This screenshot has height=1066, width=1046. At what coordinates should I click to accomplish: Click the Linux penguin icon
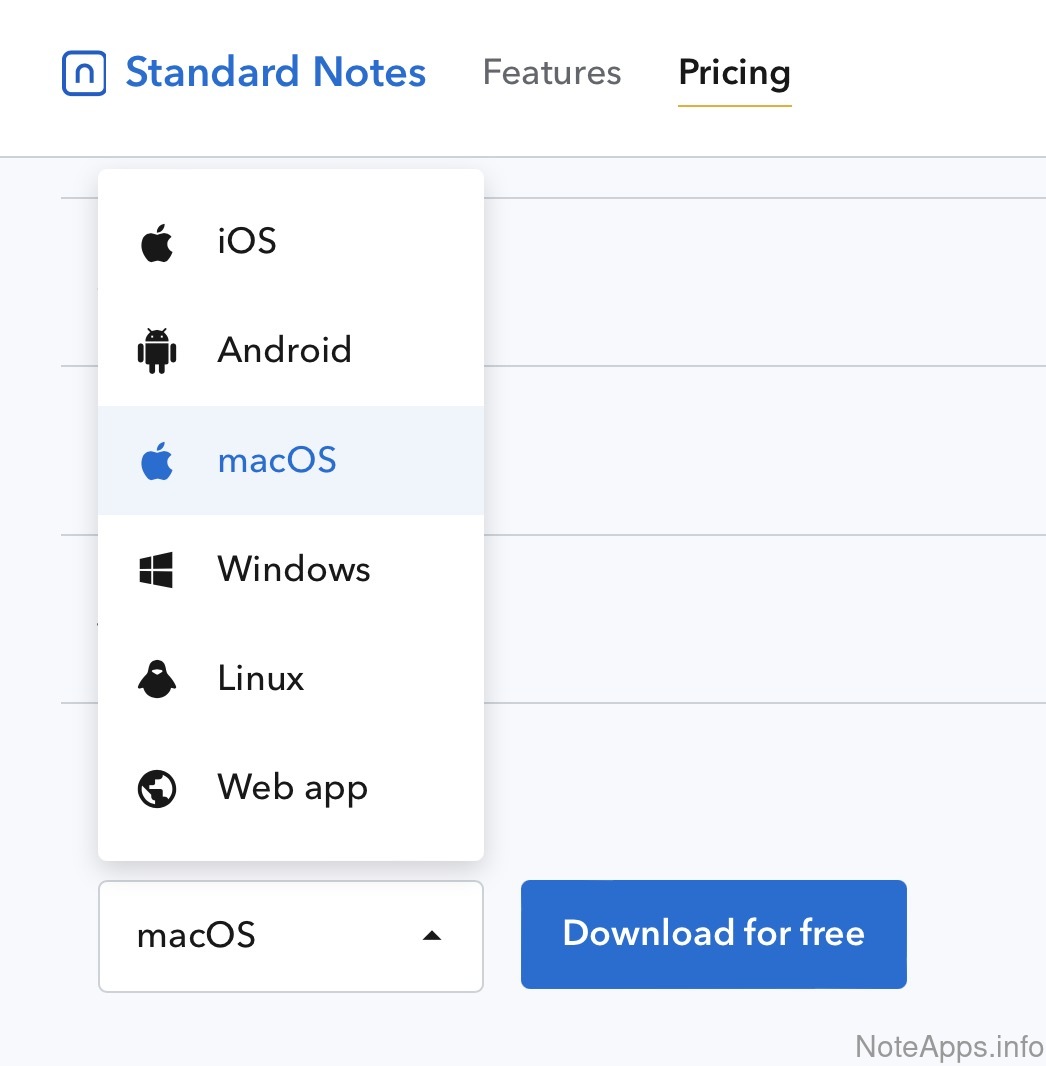pyautogui.click(x=156, y=679)
